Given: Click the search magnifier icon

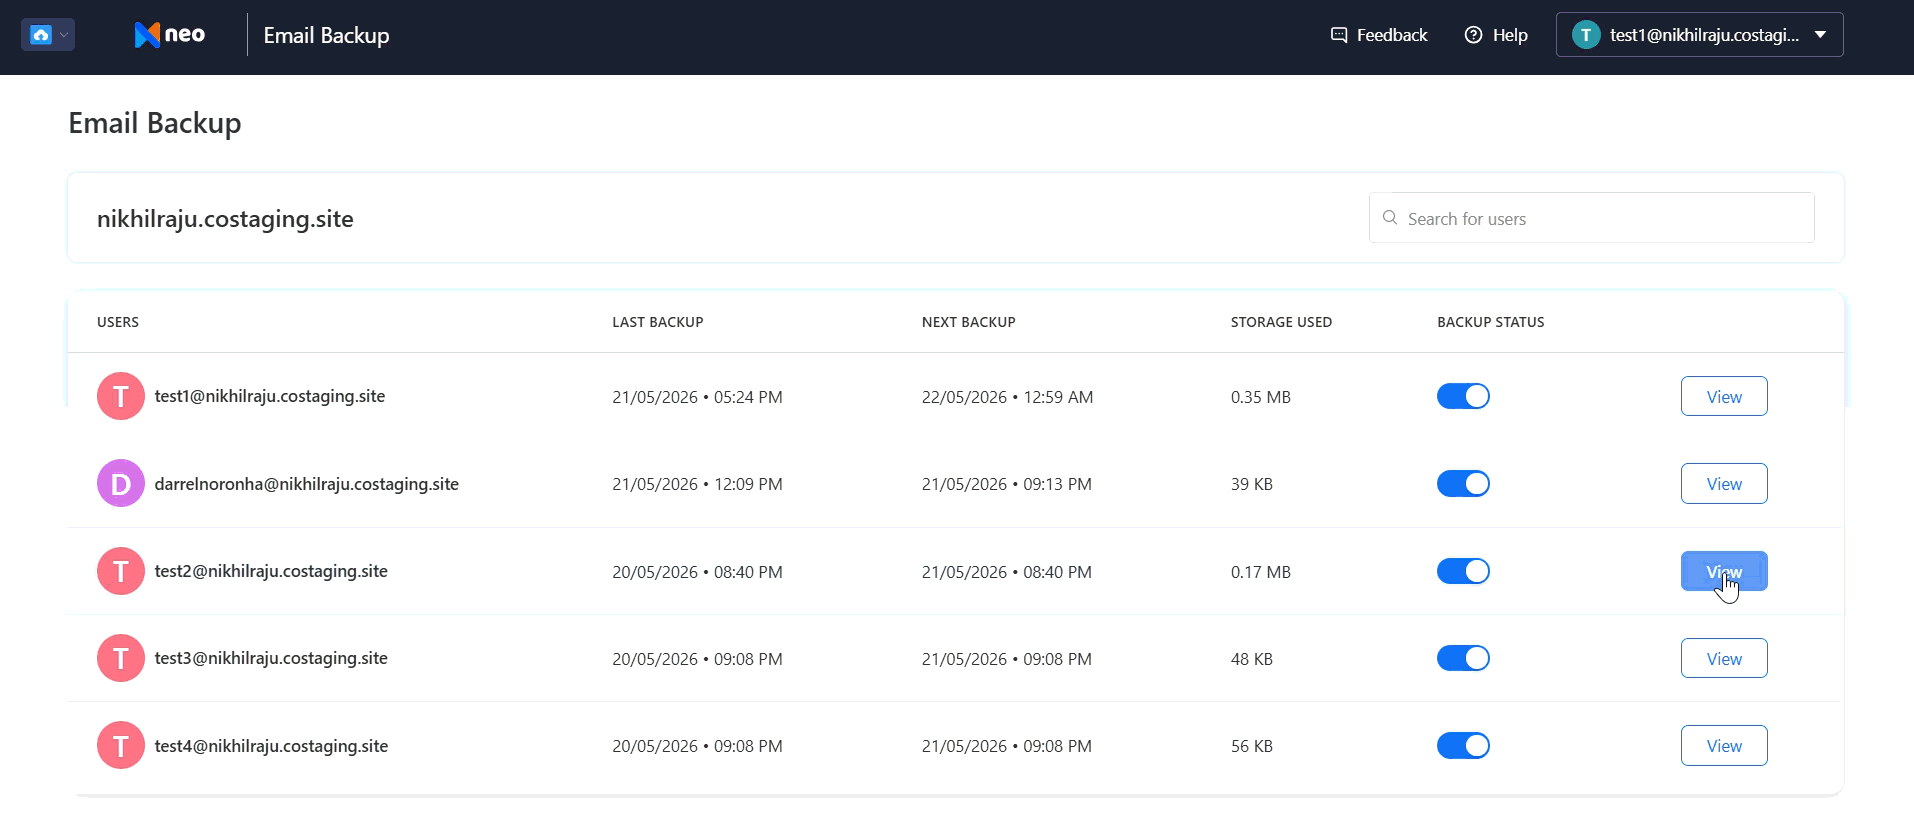Looking at the screenshot, I should pyautogui.click(x=1390, y=218).
